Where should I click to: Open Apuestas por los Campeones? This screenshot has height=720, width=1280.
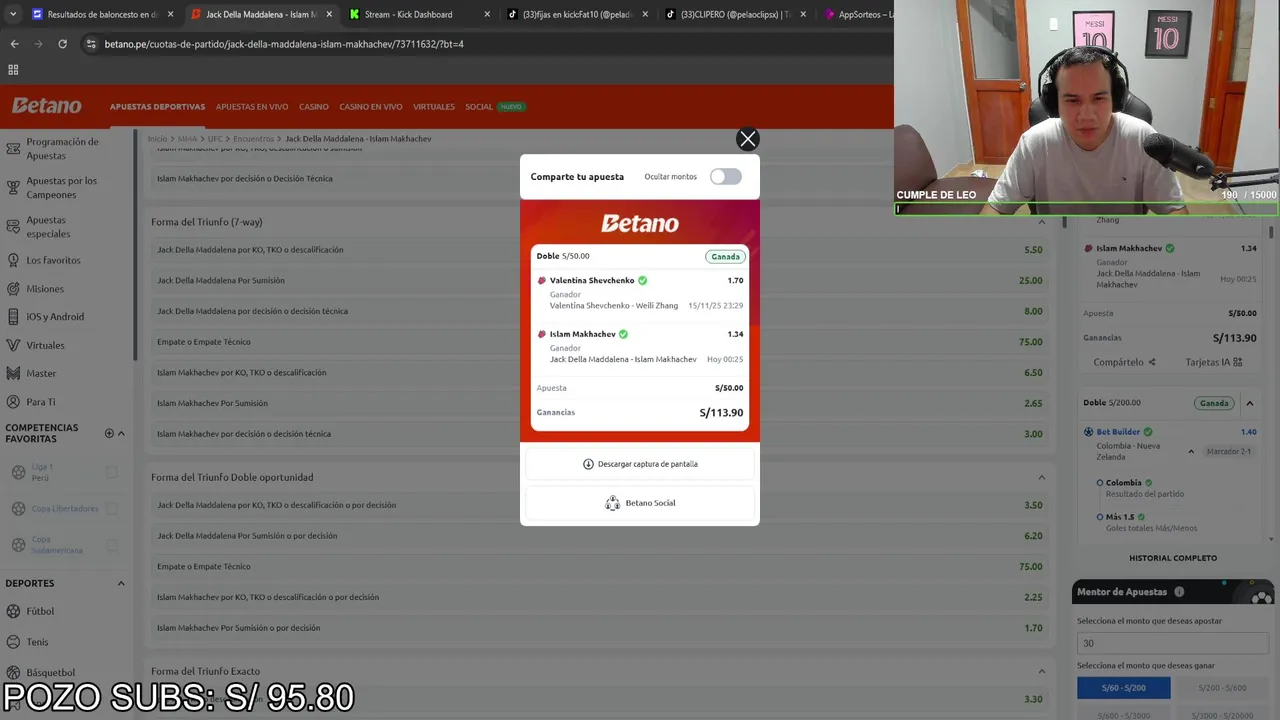click(62, 187)
